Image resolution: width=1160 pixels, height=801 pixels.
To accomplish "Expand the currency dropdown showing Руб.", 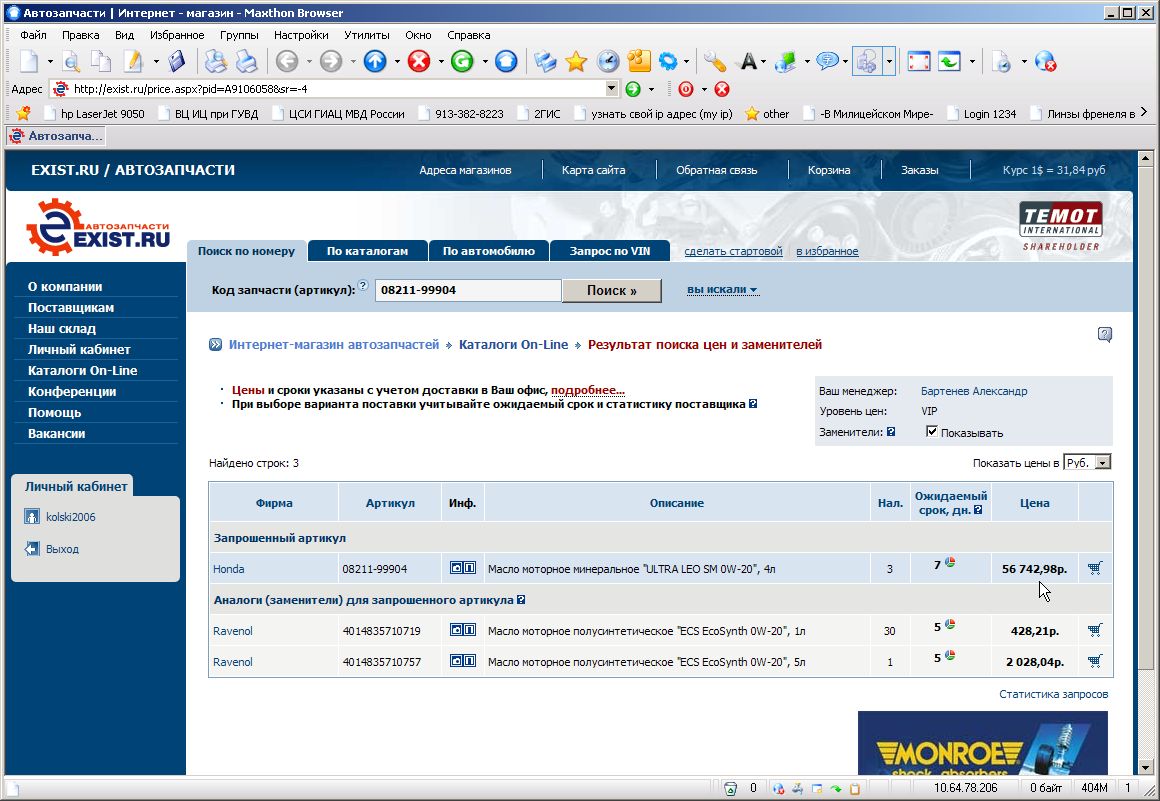I will (1102, 463).
